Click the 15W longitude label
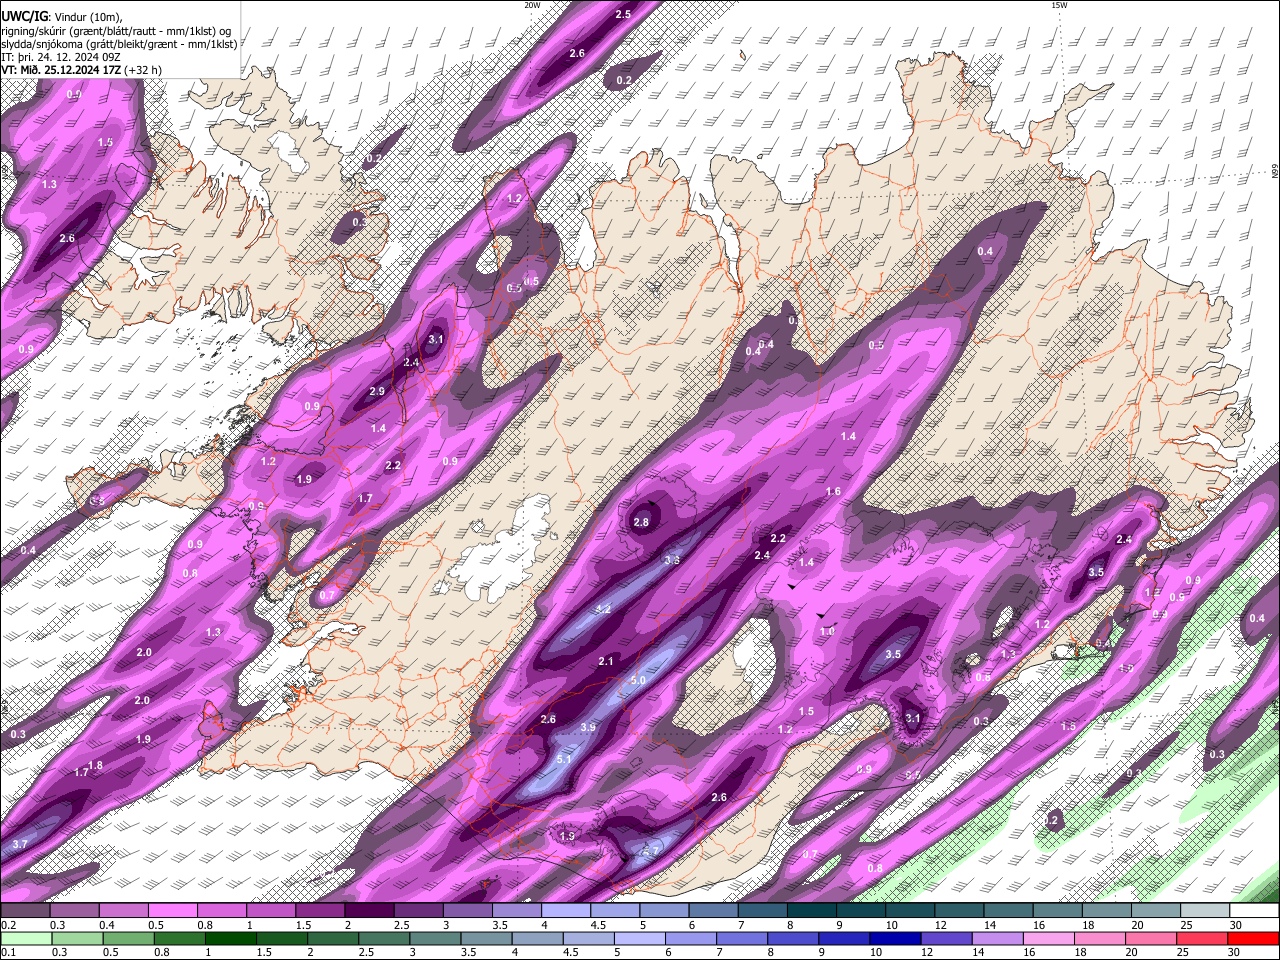The height and width of the screenshot is (960, 1280). pyautogui.click(x=1058, y=5)
